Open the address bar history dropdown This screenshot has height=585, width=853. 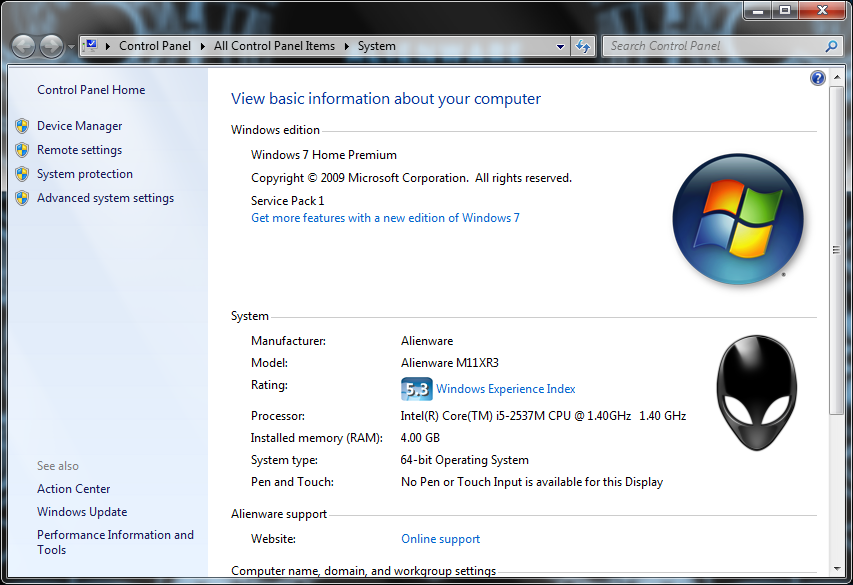click(558, 45)
